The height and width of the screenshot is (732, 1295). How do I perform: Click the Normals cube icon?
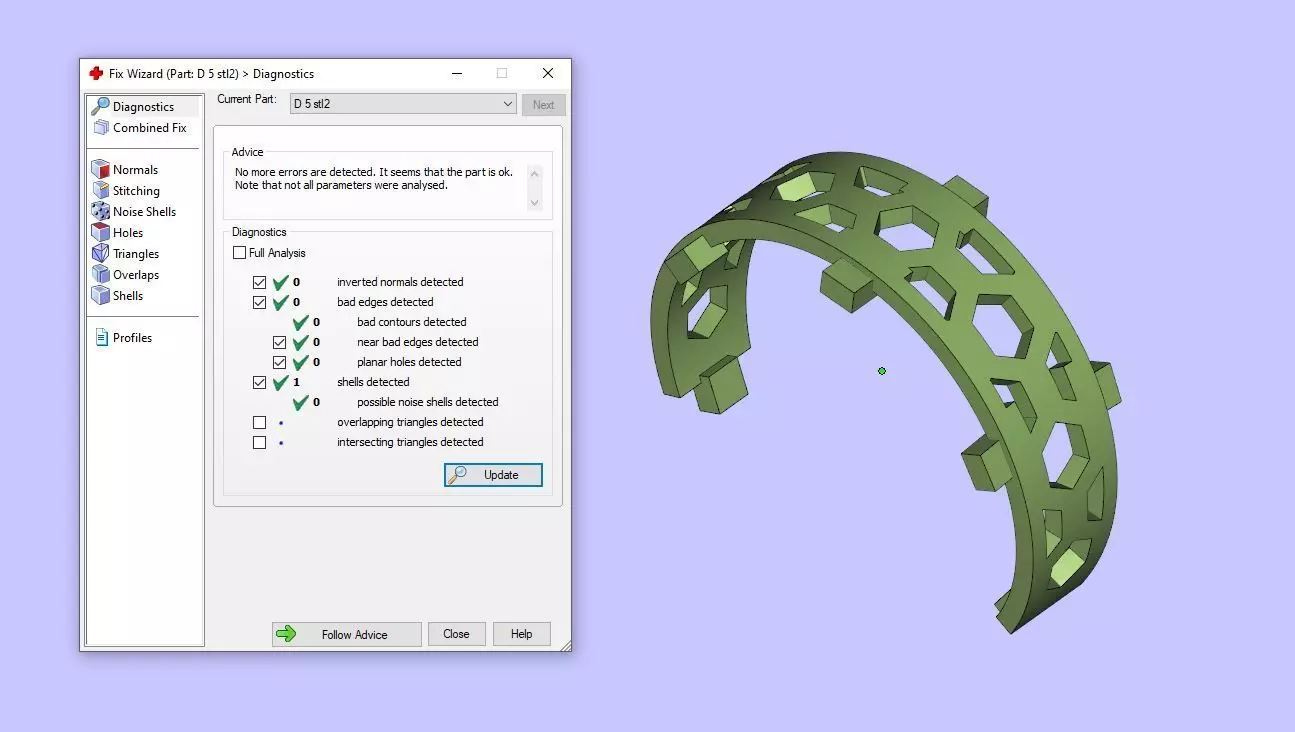pos(100,170)
